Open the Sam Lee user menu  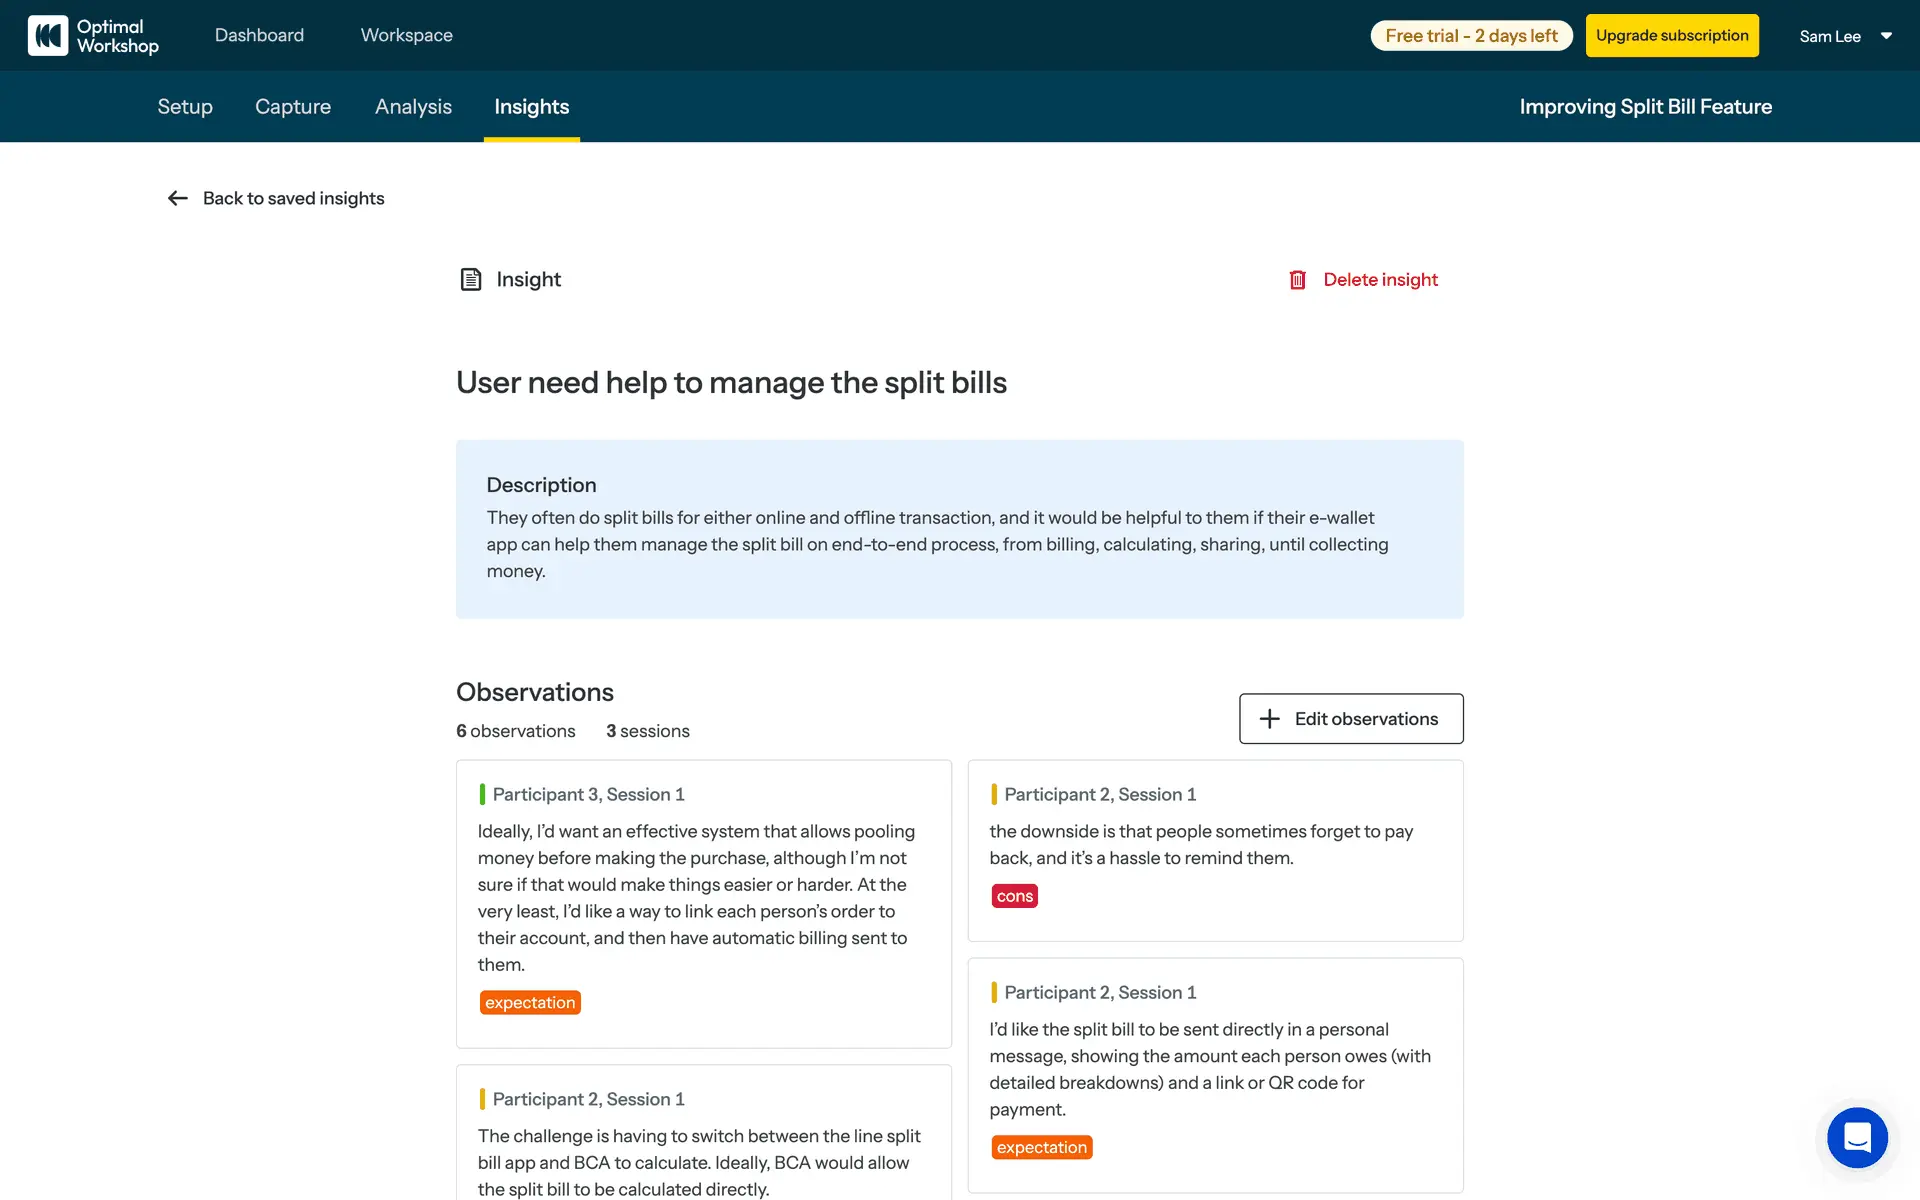tap(1829, 36)
